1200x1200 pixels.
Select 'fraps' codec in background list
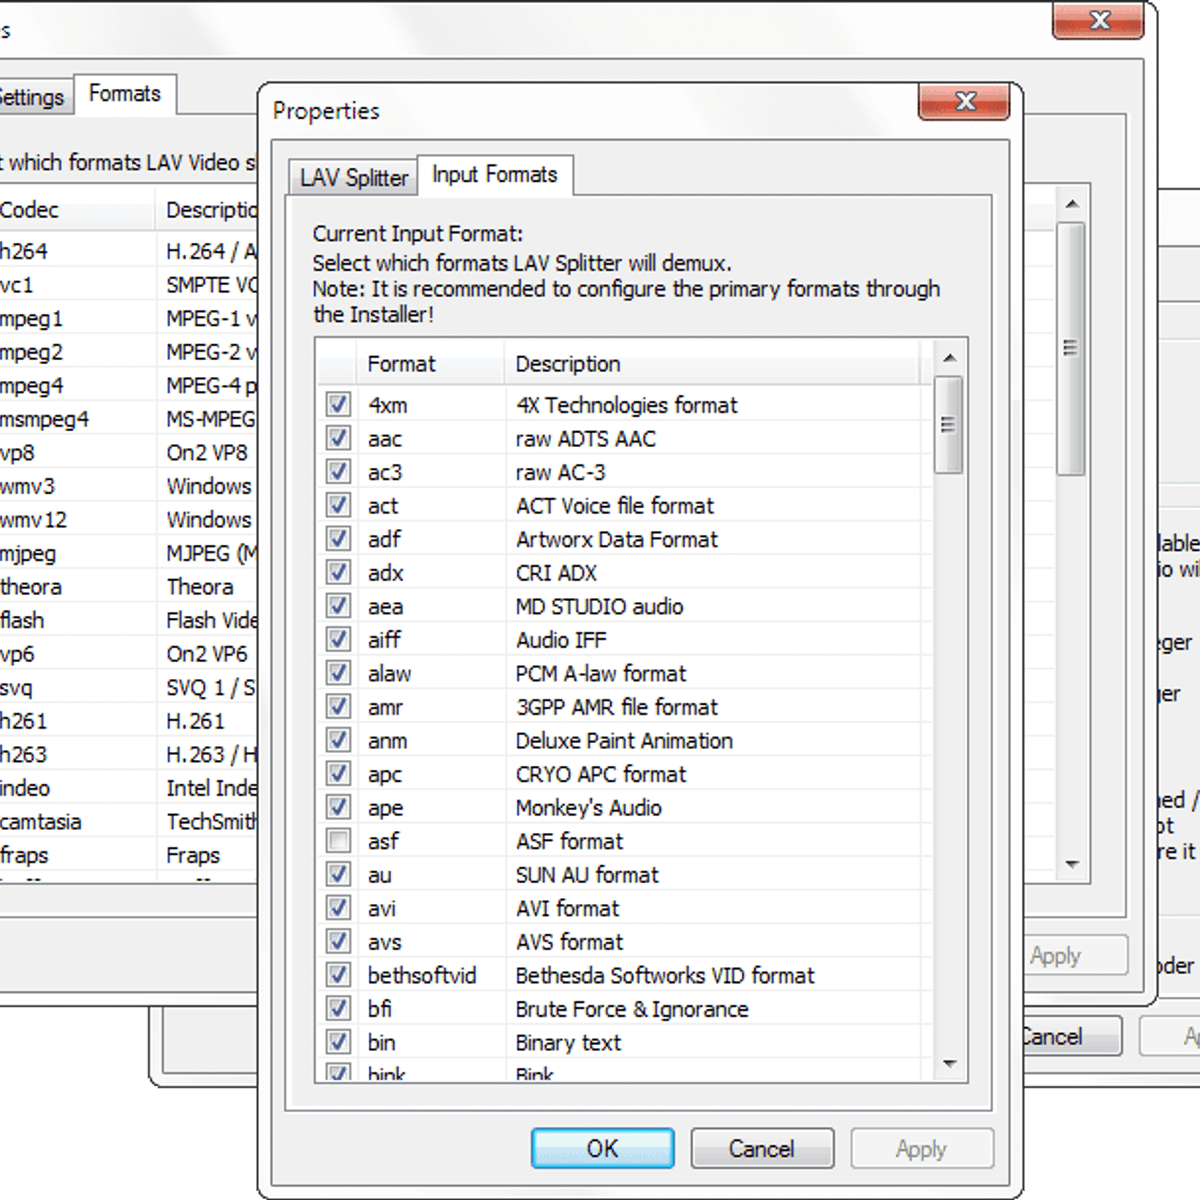(x=24, y=855)
